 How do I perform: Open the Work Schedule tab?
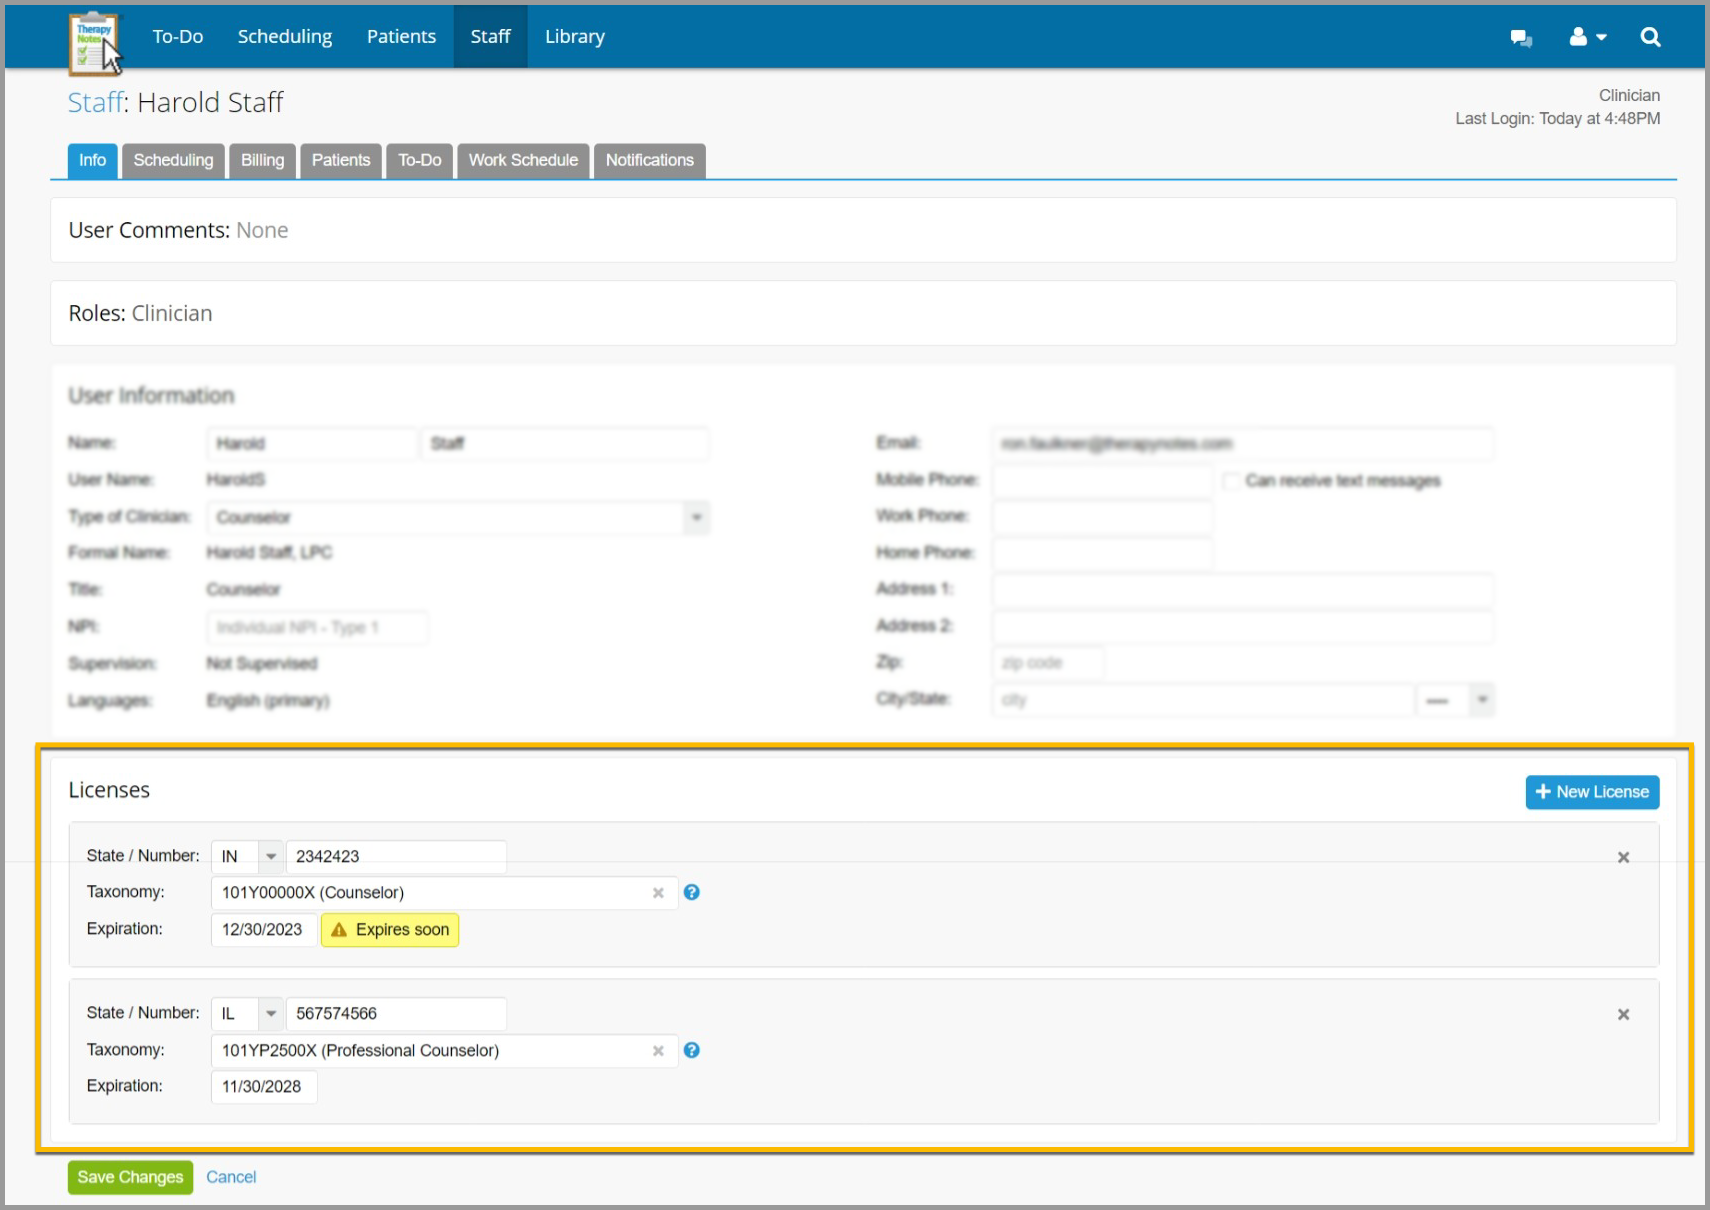coord(522,160)
